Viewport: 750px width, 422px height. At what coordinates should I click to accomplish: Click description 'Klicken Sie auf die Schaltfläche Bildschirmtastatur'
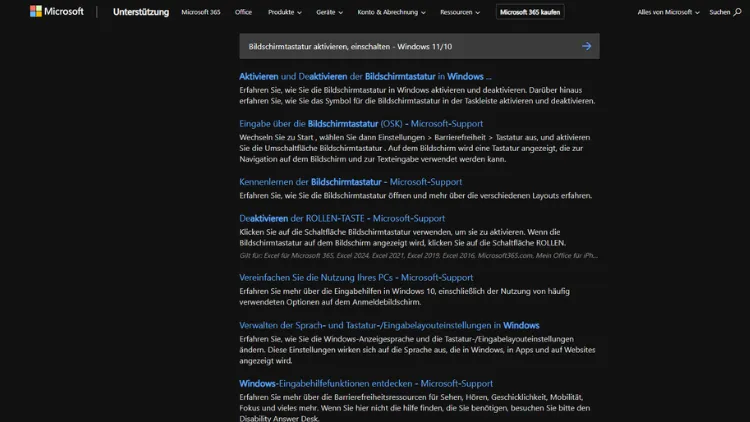tap(402, 237)
